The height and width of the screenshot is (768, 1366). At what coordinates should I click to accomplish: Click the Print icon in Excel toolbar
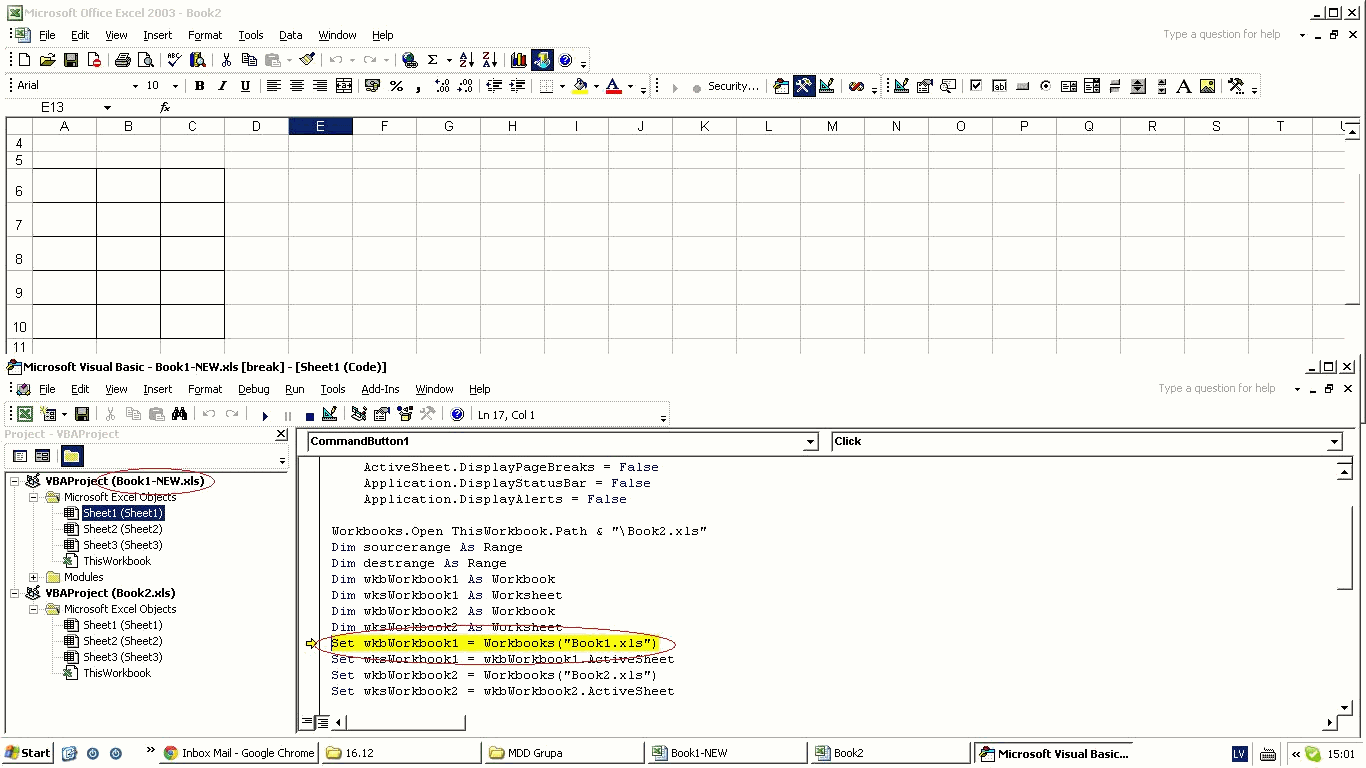pyautogui.click(x=122, y=60)
